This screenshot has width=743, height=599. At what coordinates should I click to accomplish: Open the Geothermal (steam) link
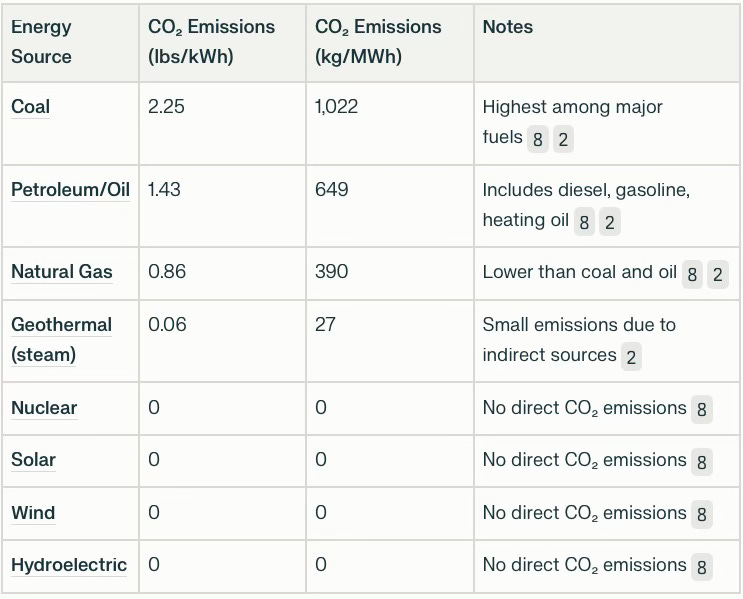tap(61, 339)
